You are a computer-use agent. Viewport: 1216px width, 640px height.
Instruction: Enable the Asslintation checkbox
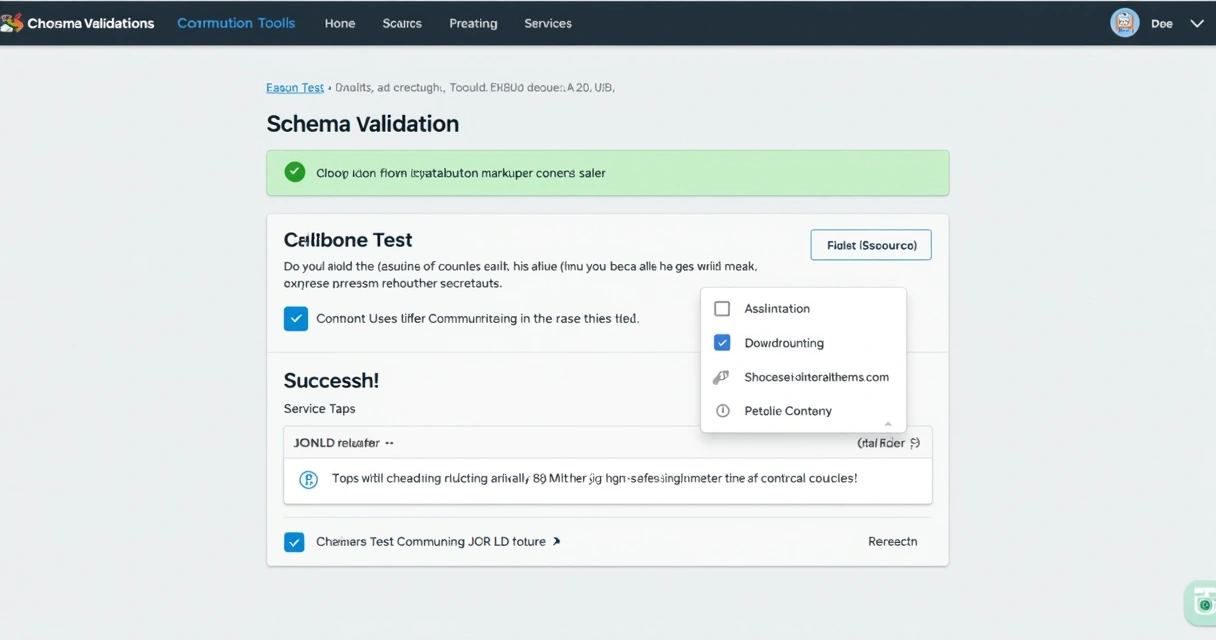point(722,309)
